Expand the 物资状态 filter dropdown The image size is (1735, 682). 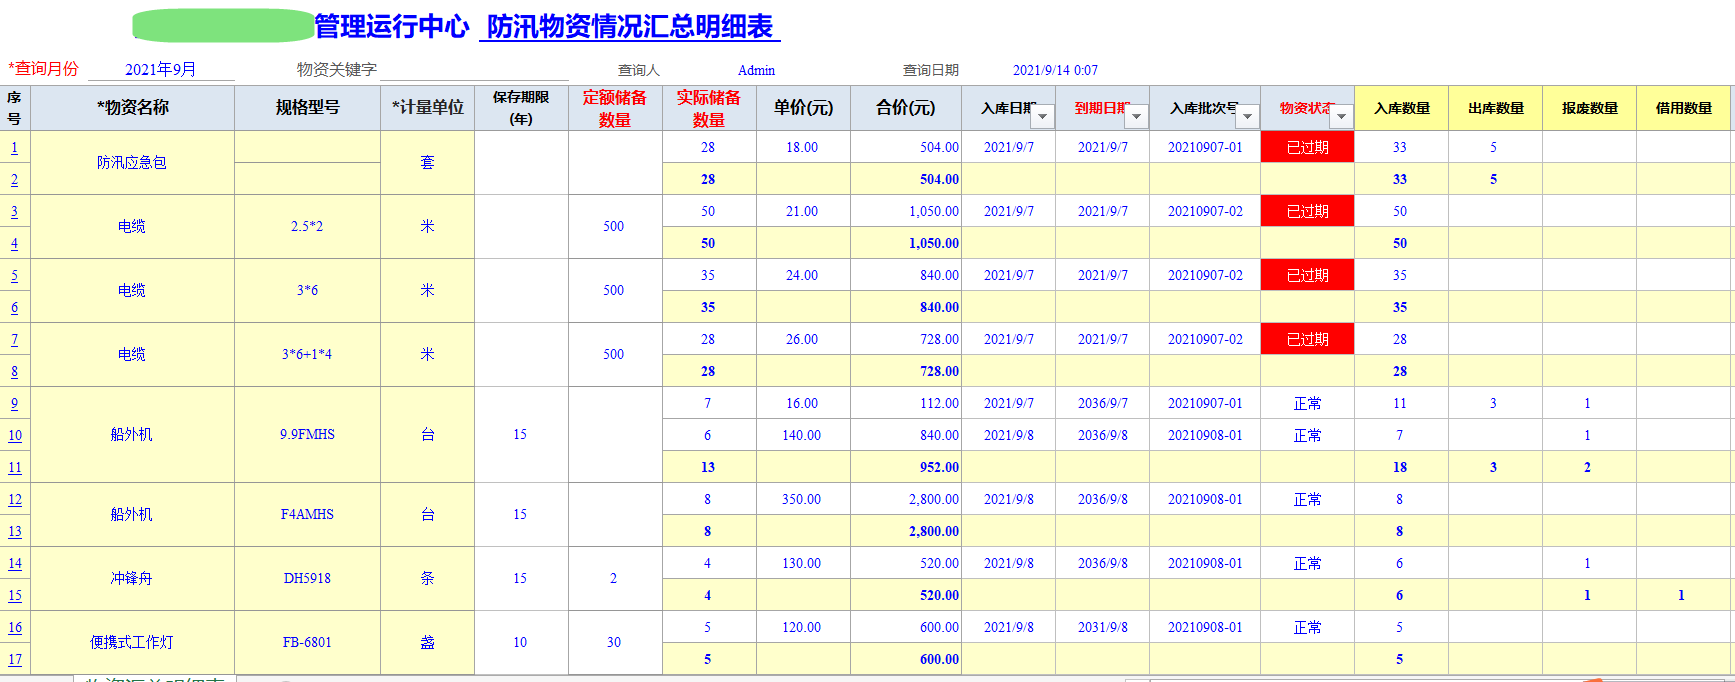click(x=1341, y=117)
